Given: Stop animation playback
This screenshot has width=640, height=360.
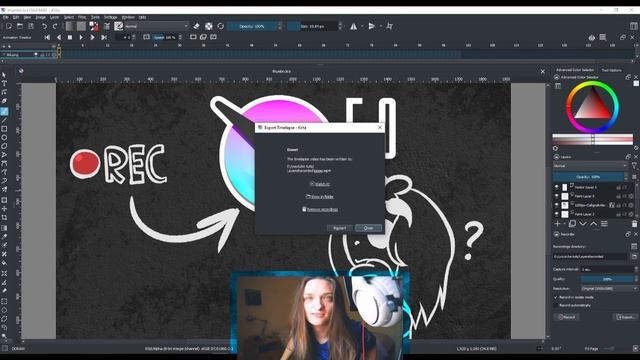Looking at the screenshot, I should pos(70,37).
